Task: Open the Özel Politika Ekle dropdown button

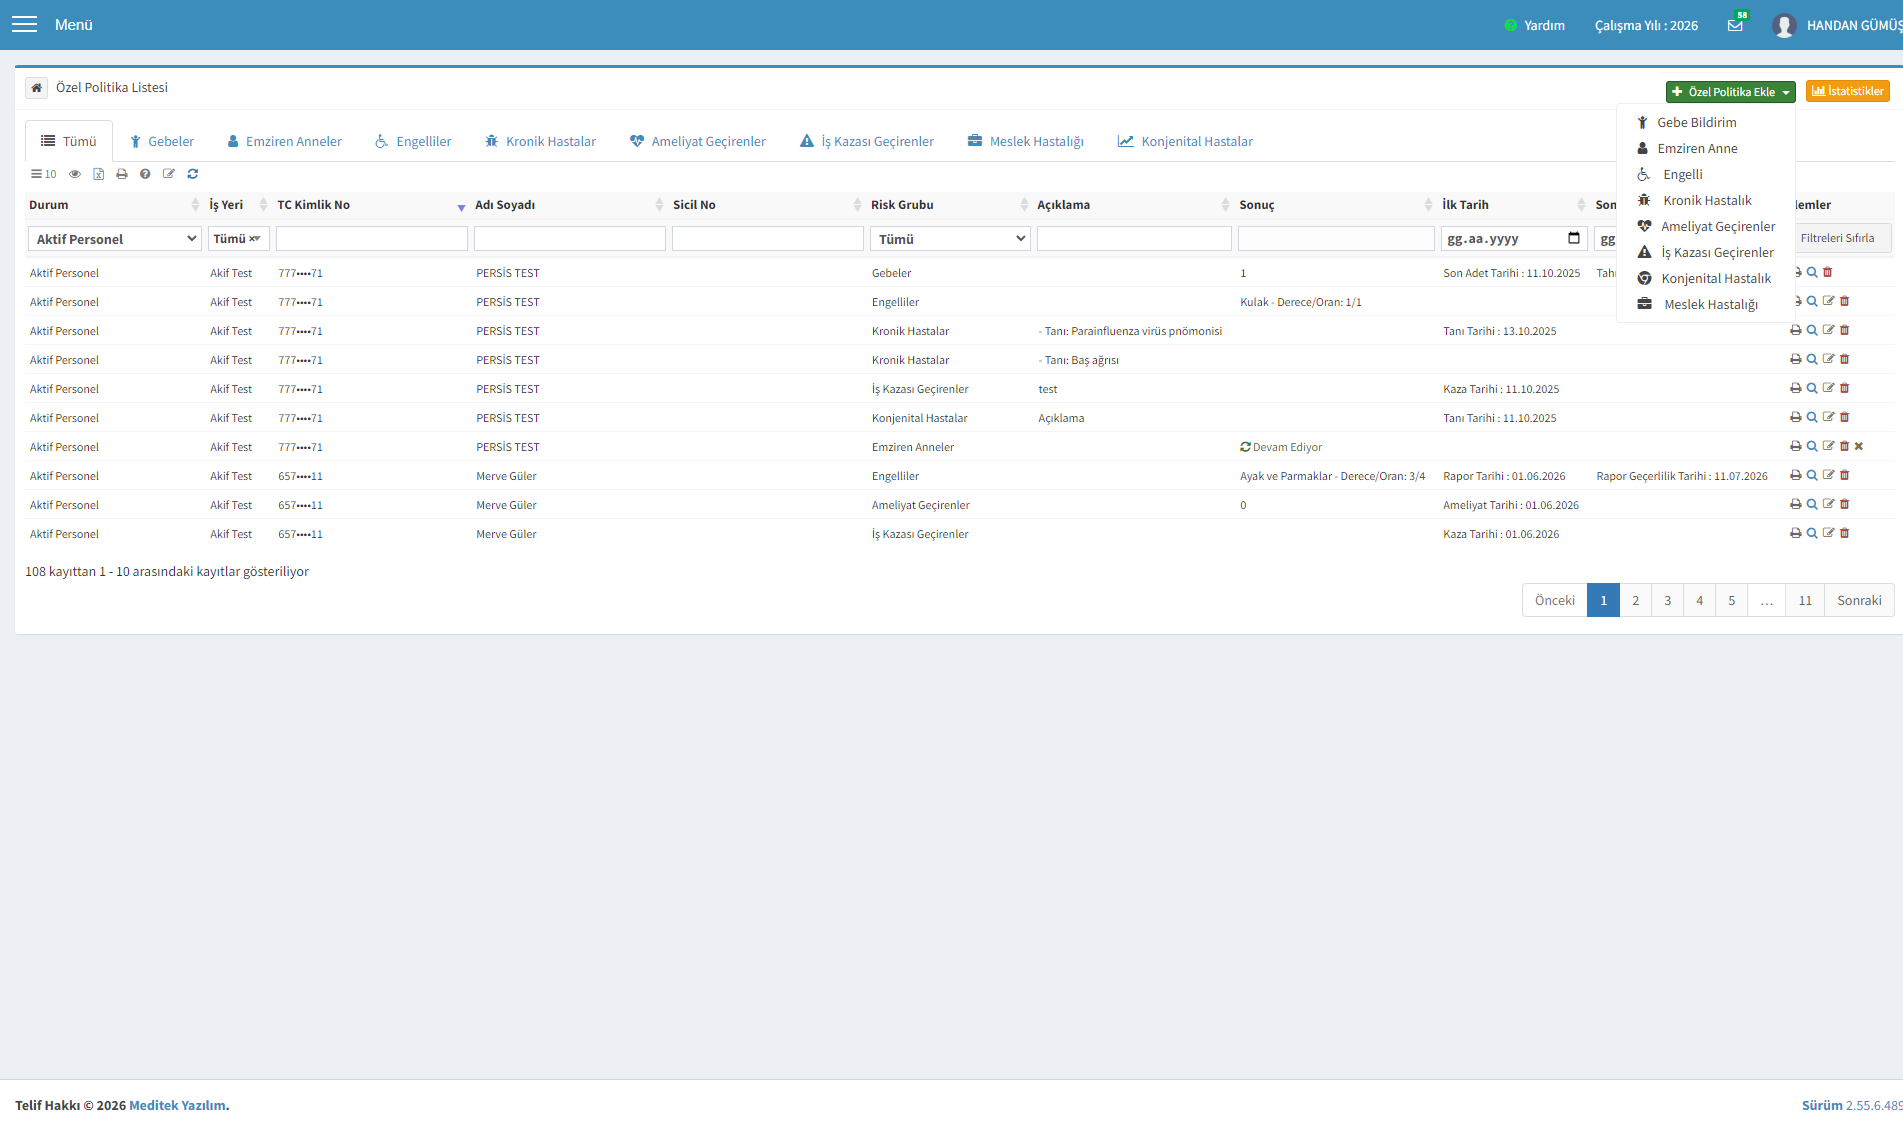Action: point(1730,92)
